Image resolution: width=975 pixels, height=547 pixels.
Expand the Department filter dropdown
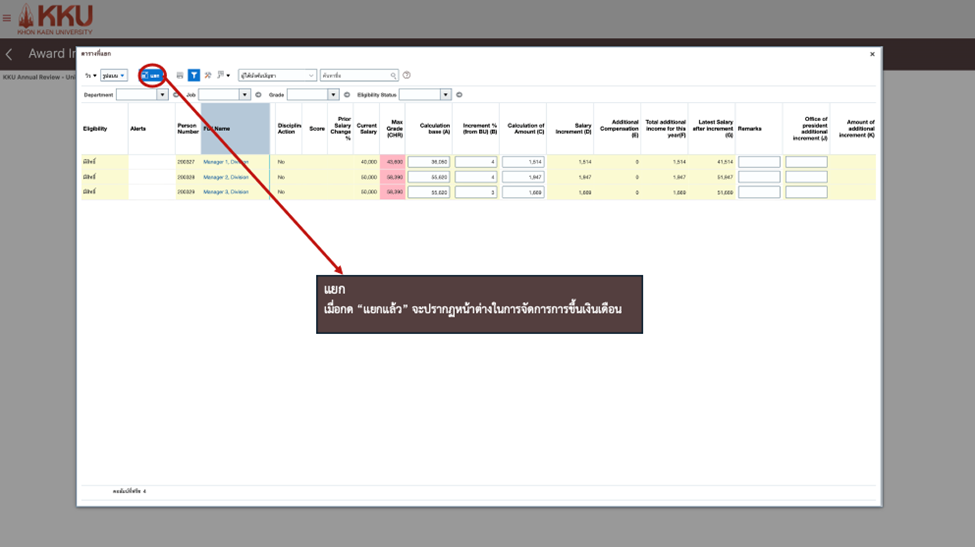(162, 95)
